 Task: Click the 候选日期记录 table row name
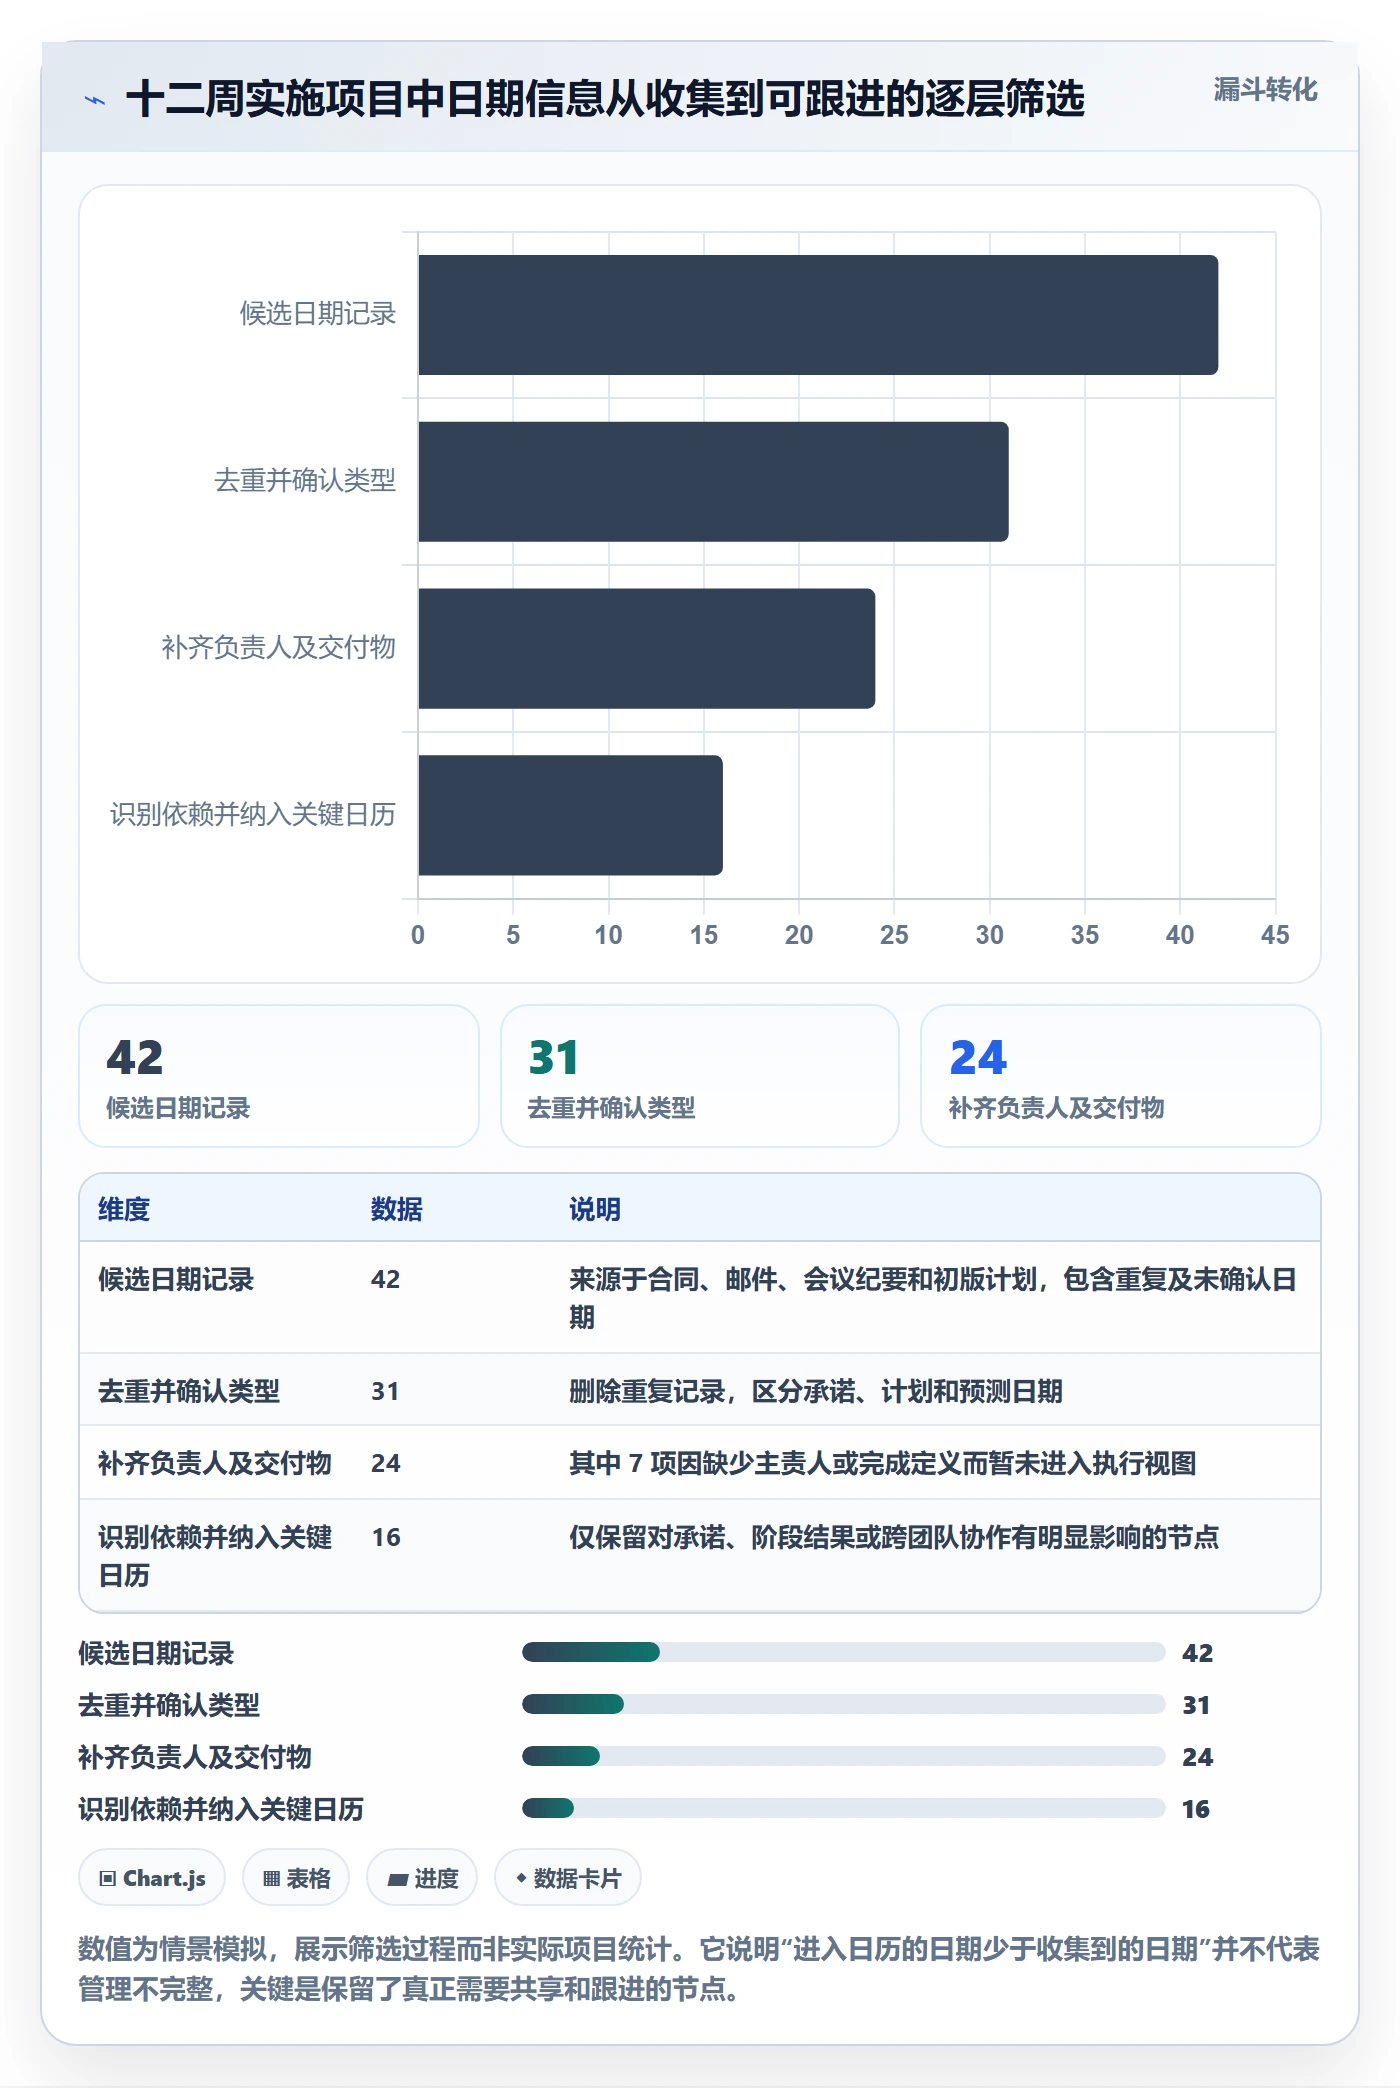tap(176, 1279)
